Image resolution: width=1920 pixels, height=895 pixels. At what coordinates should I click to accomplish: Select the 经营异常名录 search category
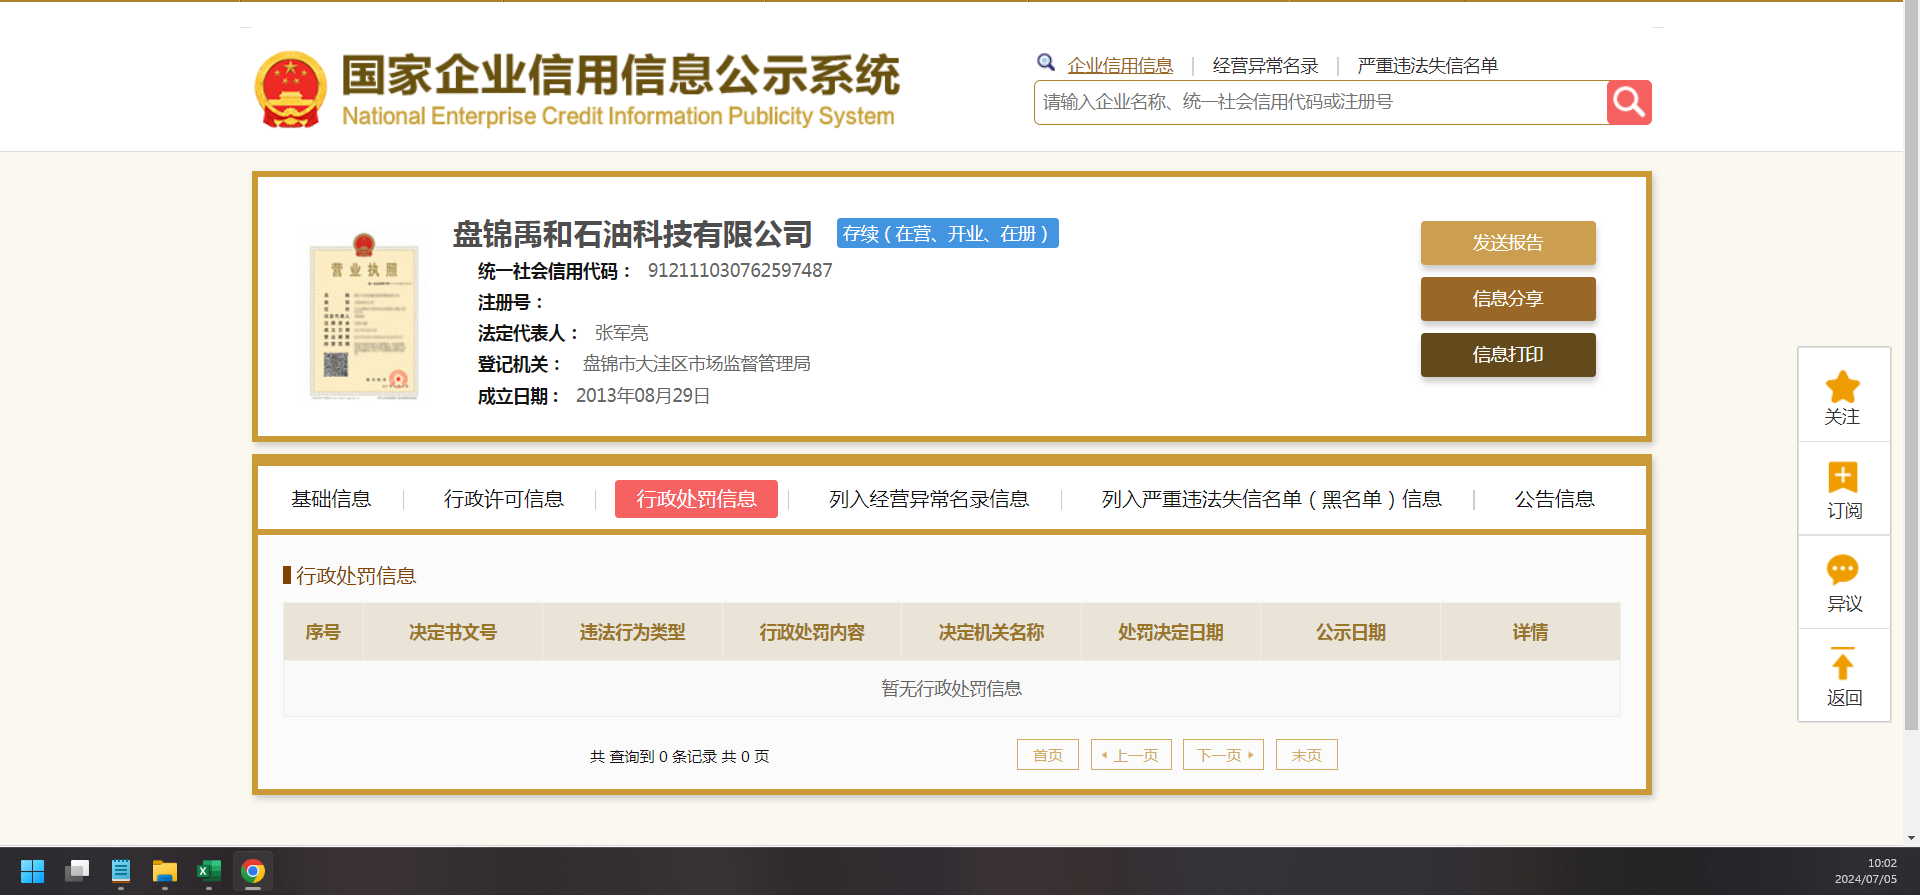(1265, 66)
